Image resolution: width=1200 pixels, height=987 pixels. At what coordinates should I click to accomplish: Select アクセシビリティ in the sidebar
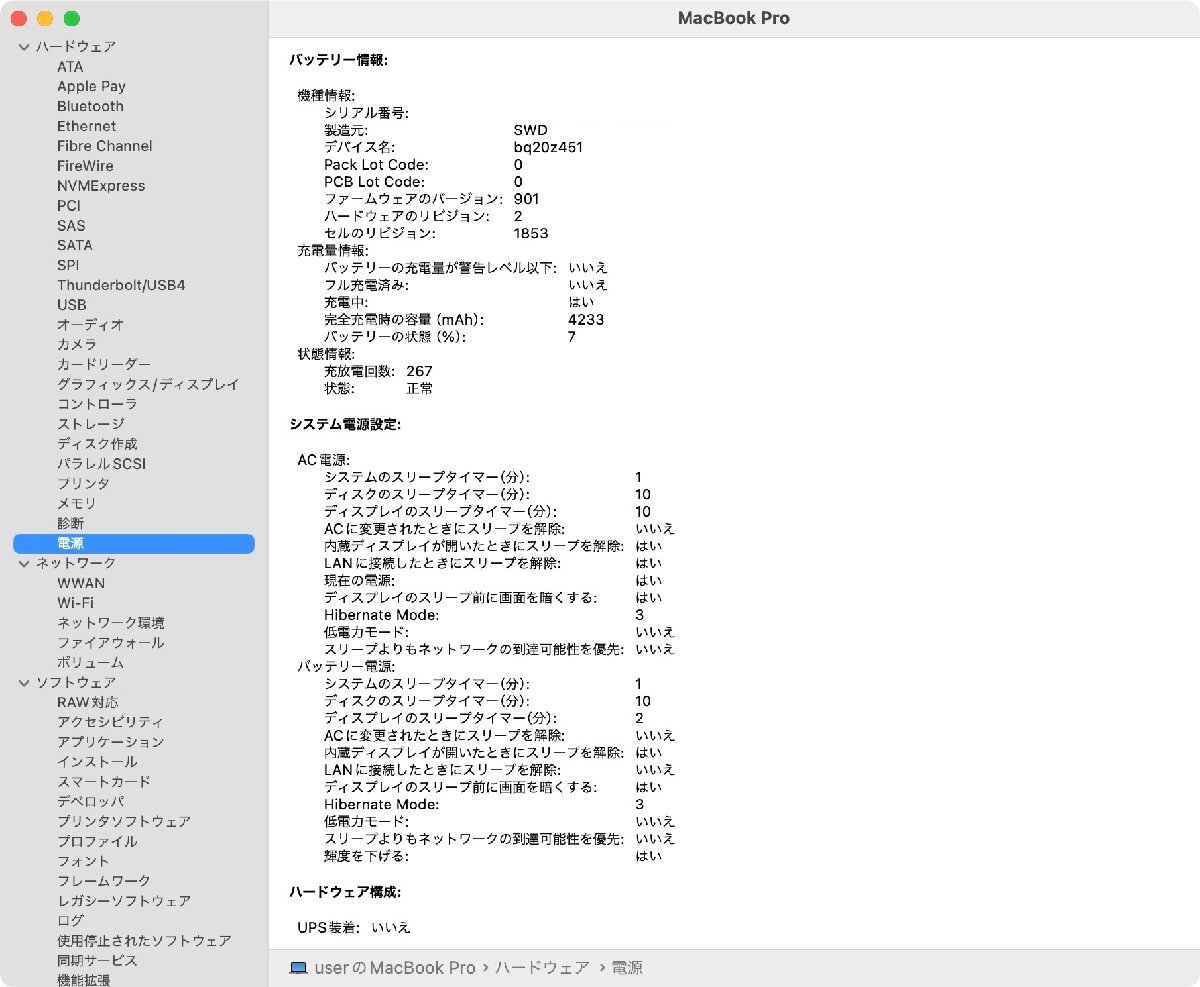(x=111, y=722)
